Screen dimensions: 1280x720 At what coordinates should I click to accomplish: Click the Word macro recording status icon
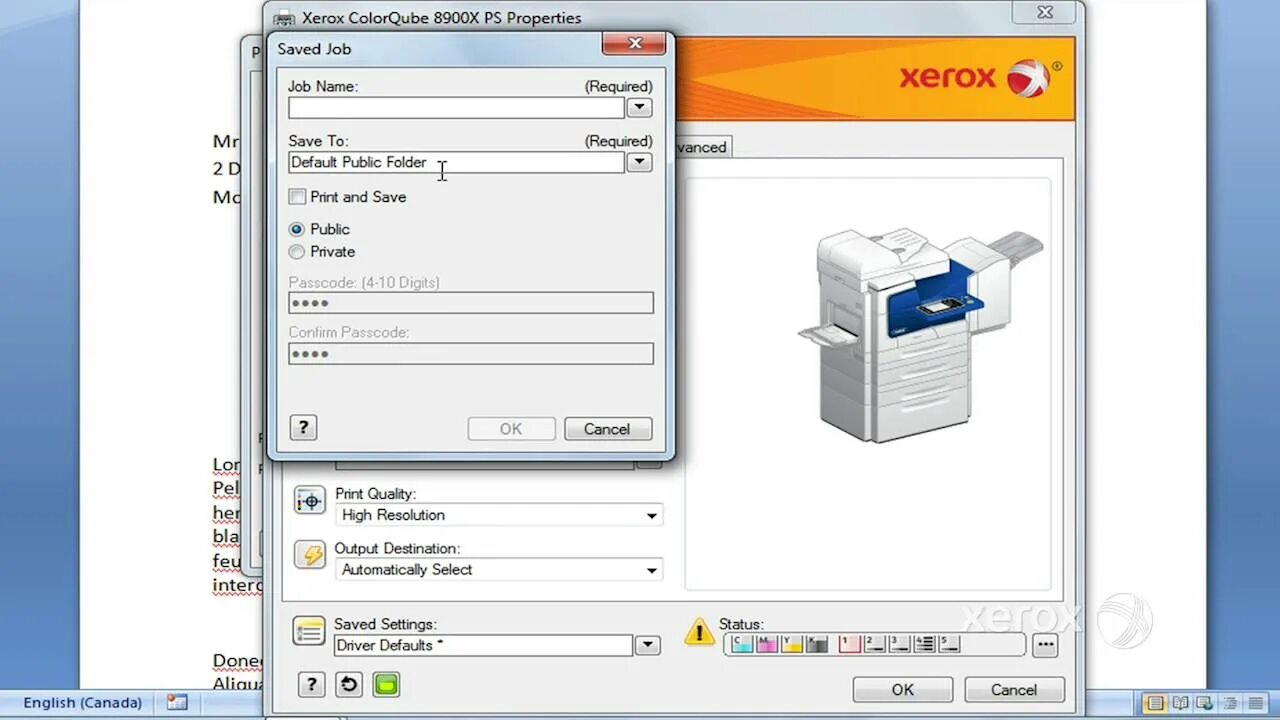[177, 703]
